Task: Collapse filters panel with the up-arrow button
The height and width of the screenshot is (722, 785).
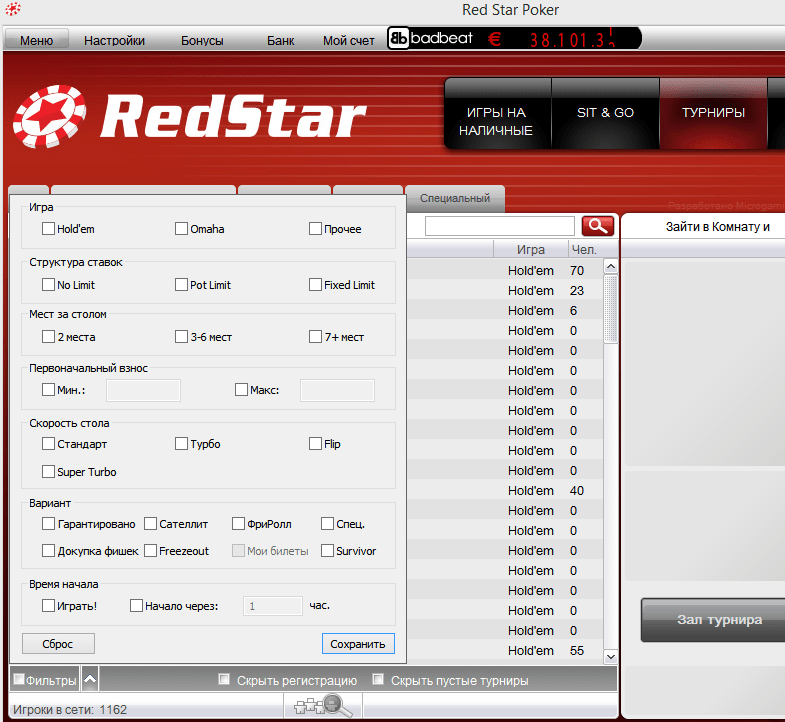Action: pyautogui.click(x=90, y=679)
